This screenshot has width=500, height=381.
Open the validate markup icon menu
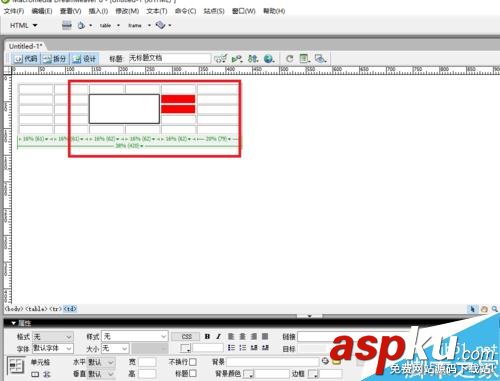(x=237, y=59)
